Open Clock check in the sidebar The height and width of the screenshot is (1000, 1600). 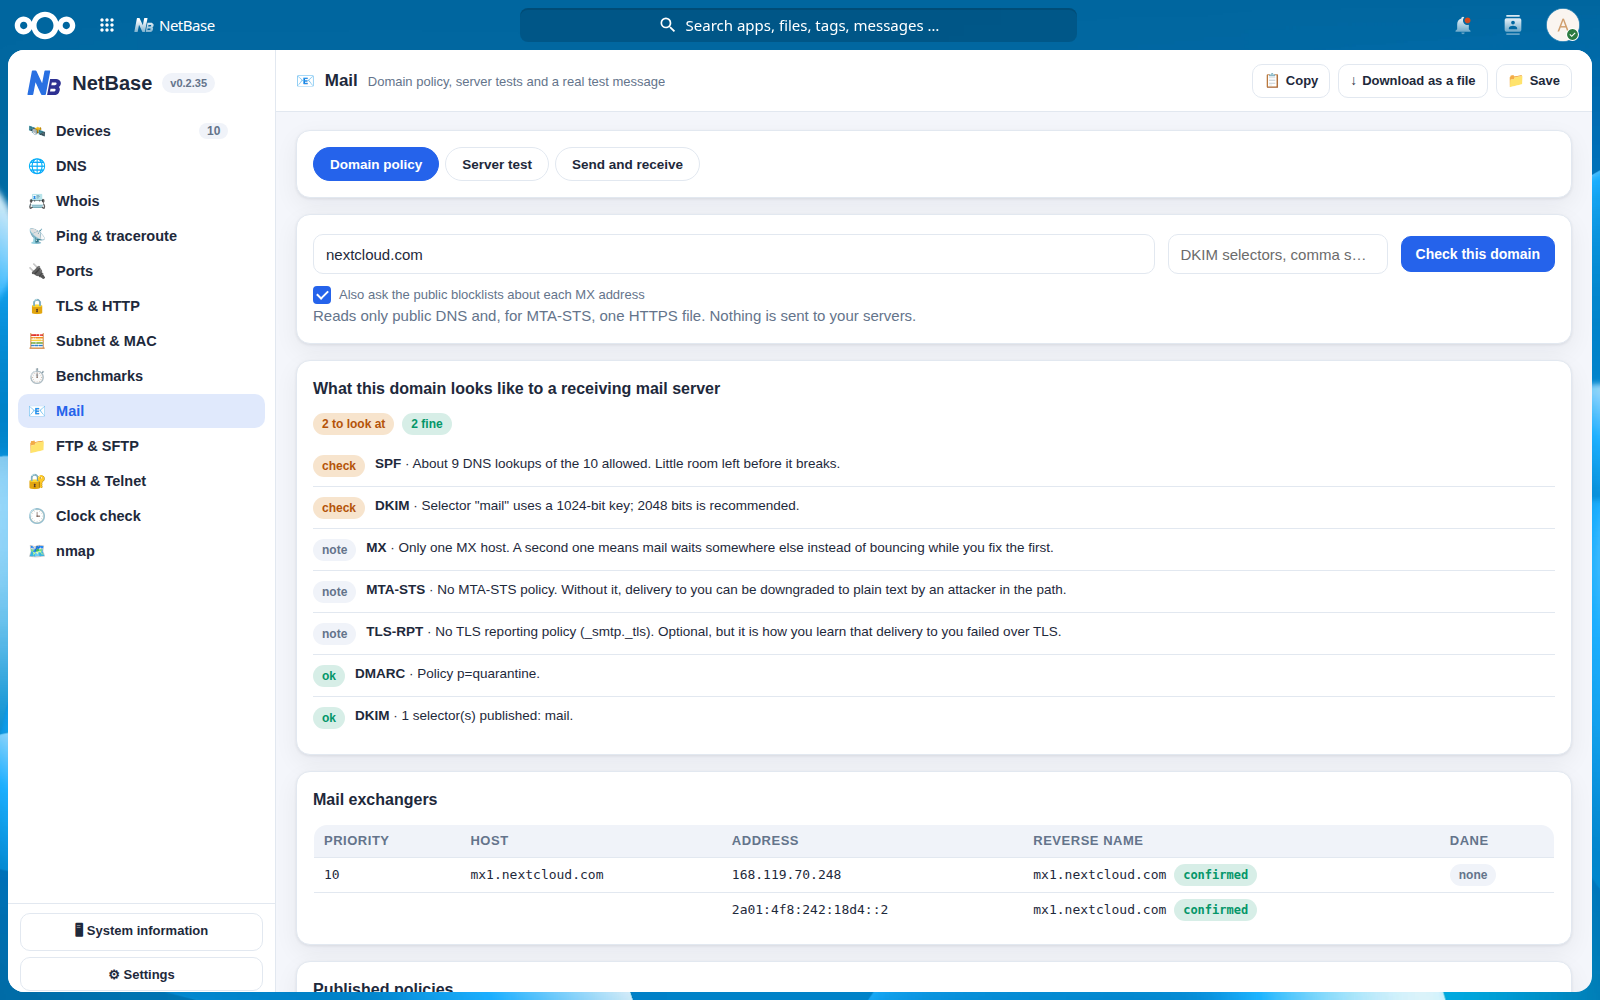[141, 516]
